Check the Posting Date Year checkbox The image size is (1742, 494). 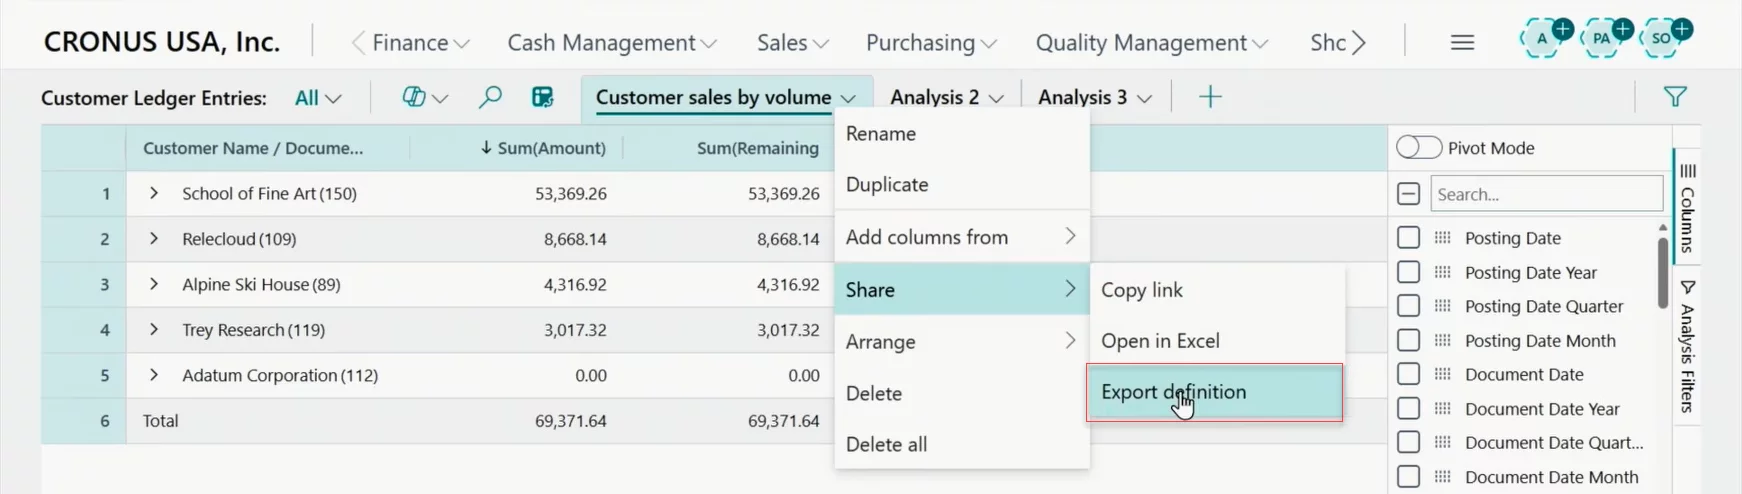coord(1408,272)
